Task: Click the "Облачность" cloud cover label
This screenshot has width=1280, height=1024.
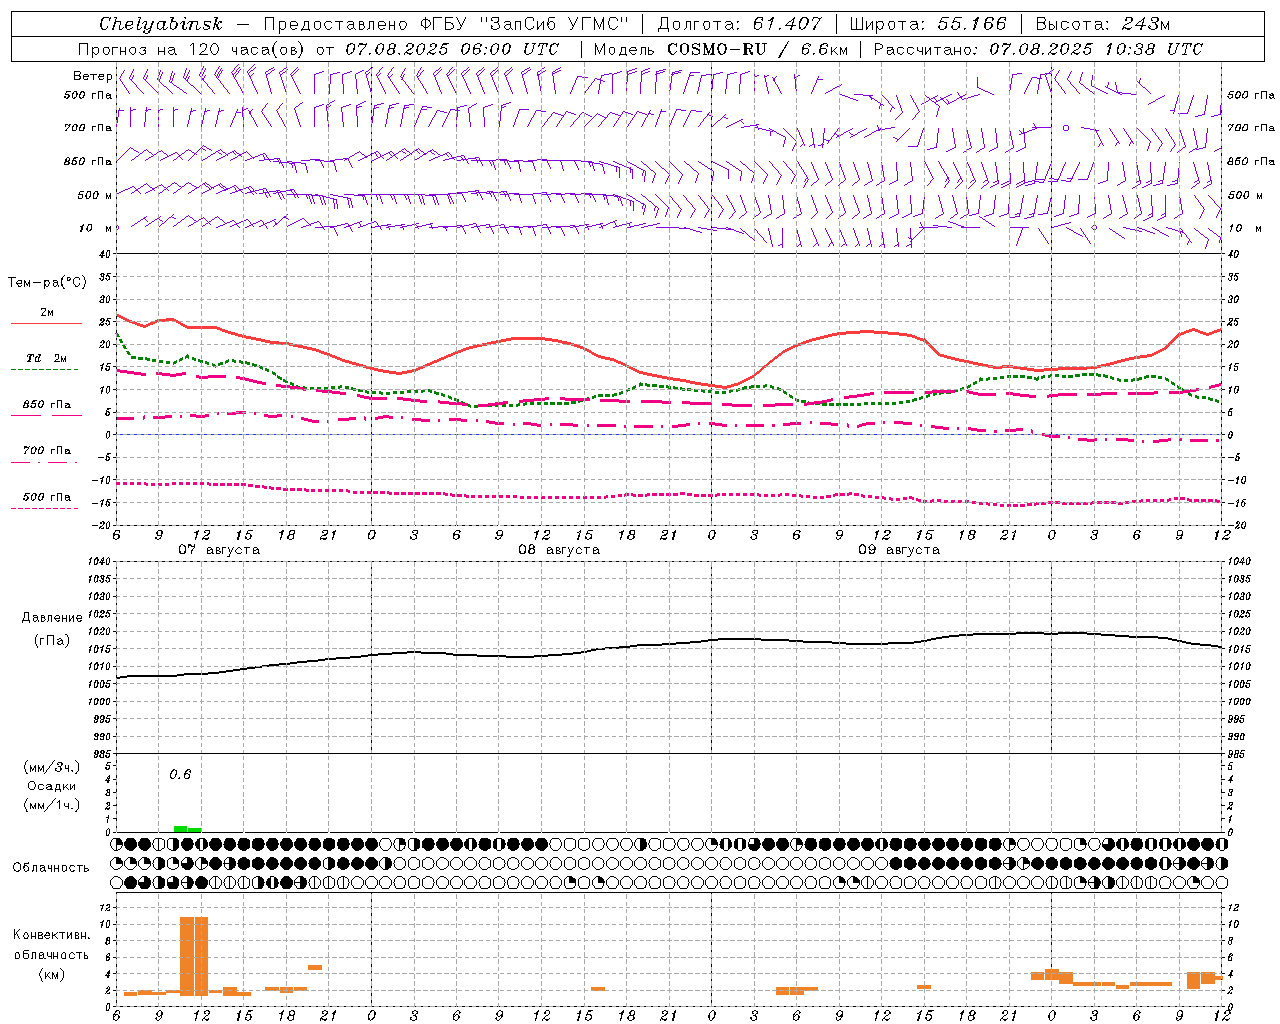Action: coord(51,867)
